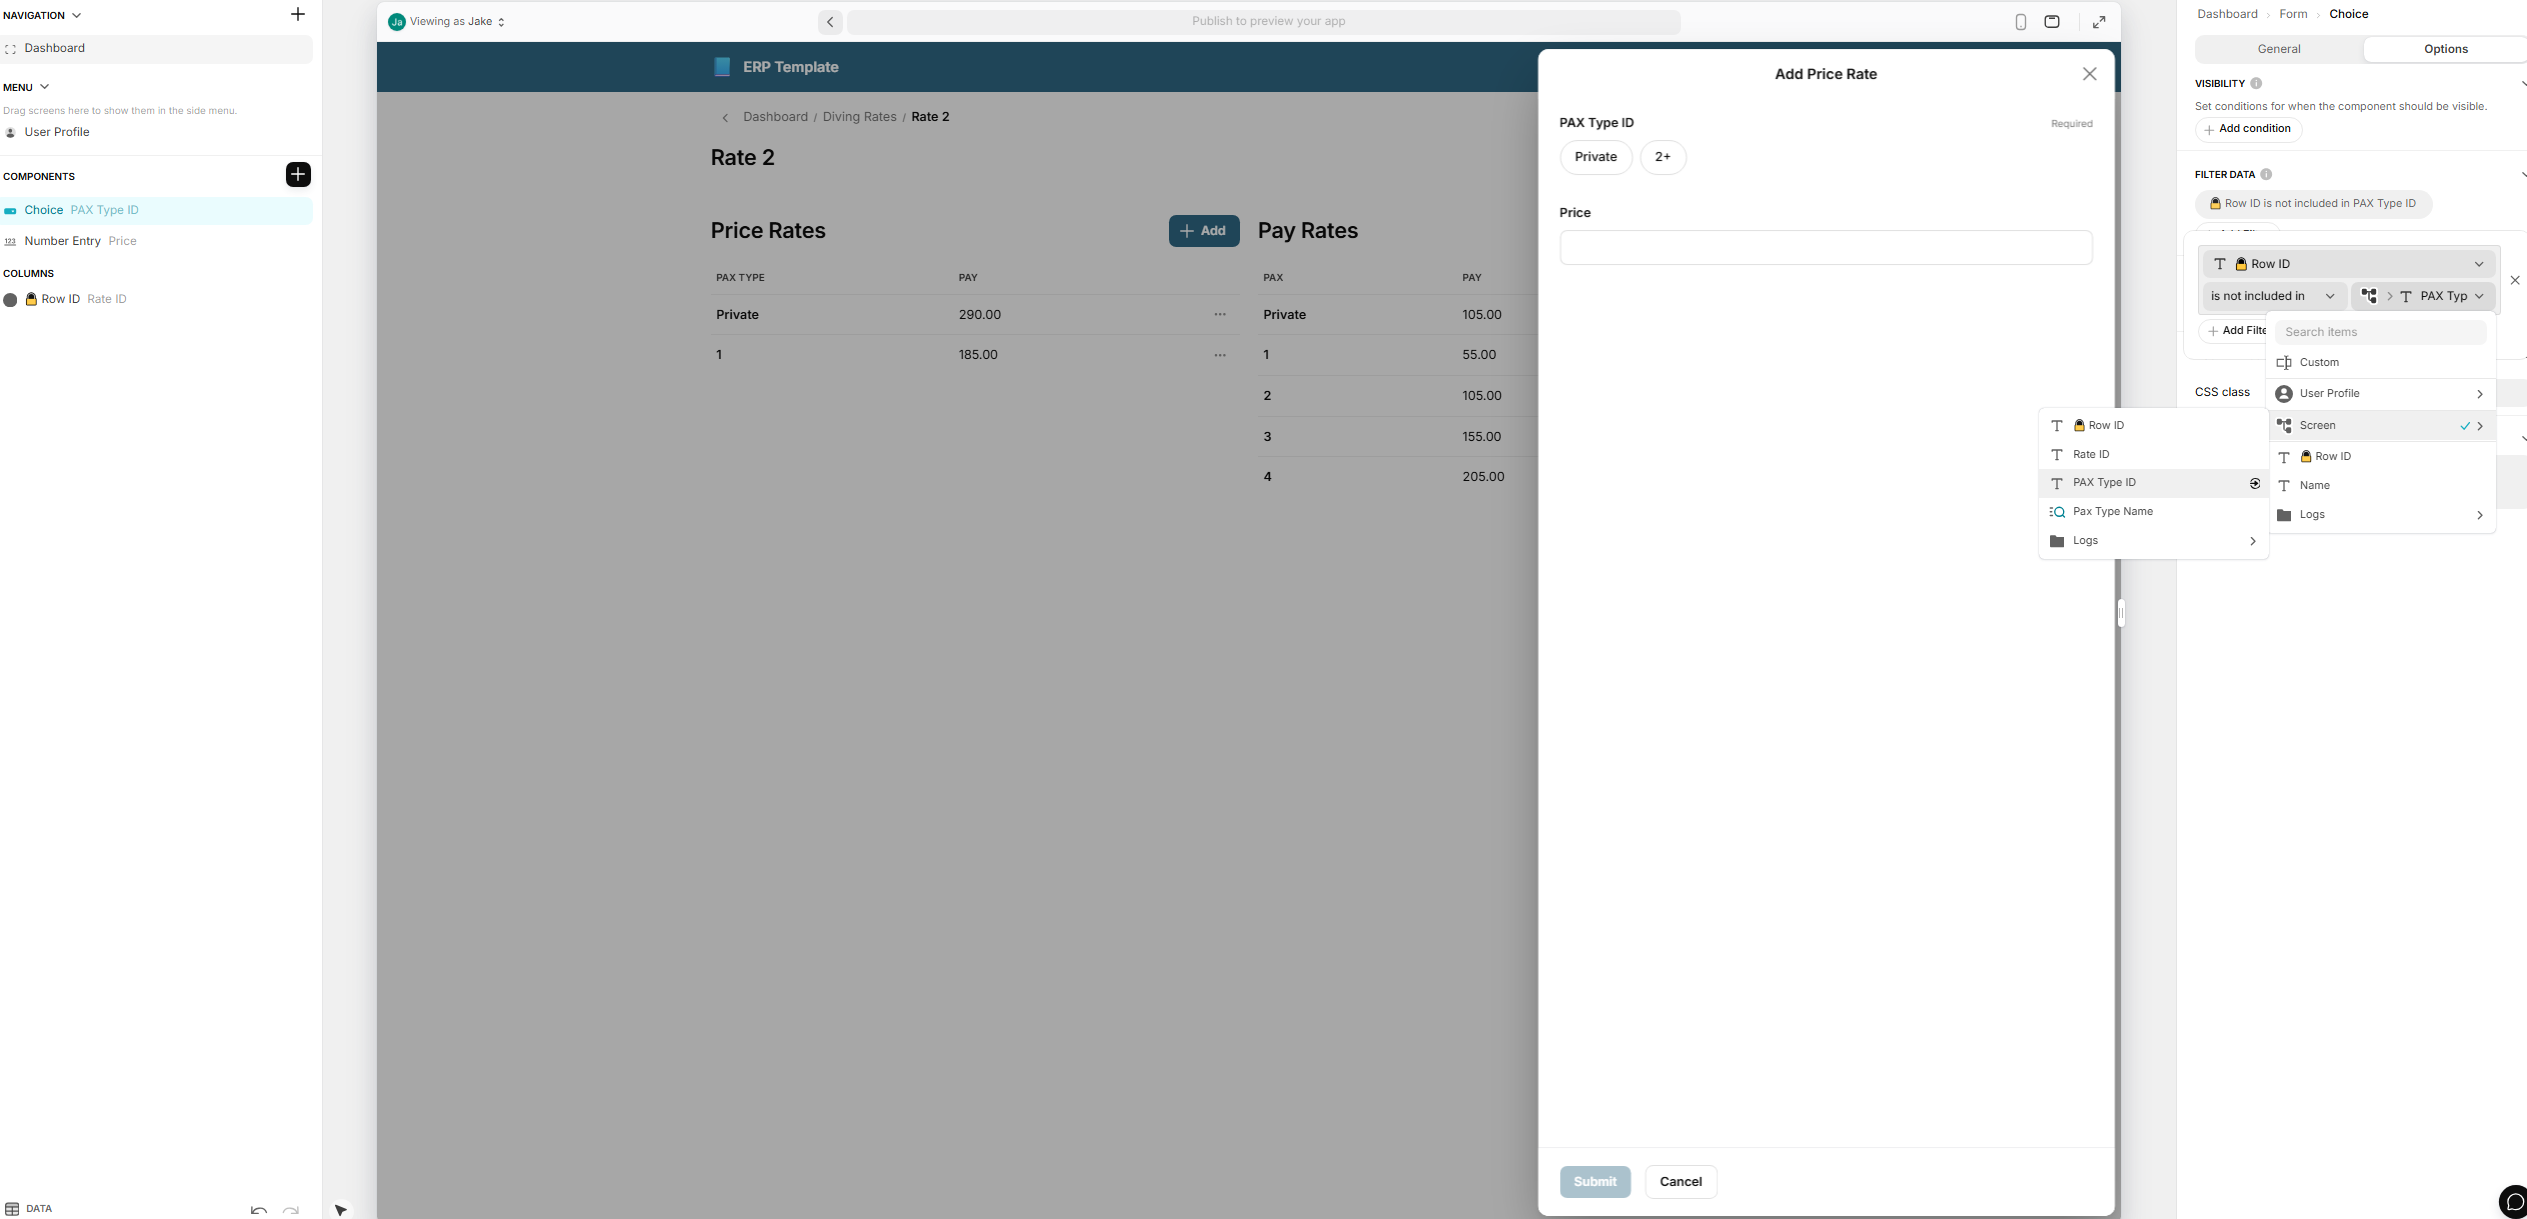The width and height of the screenshot is (2527, 1219).
Task: Click the undo arrow icon
Action: pos(259,1210)
